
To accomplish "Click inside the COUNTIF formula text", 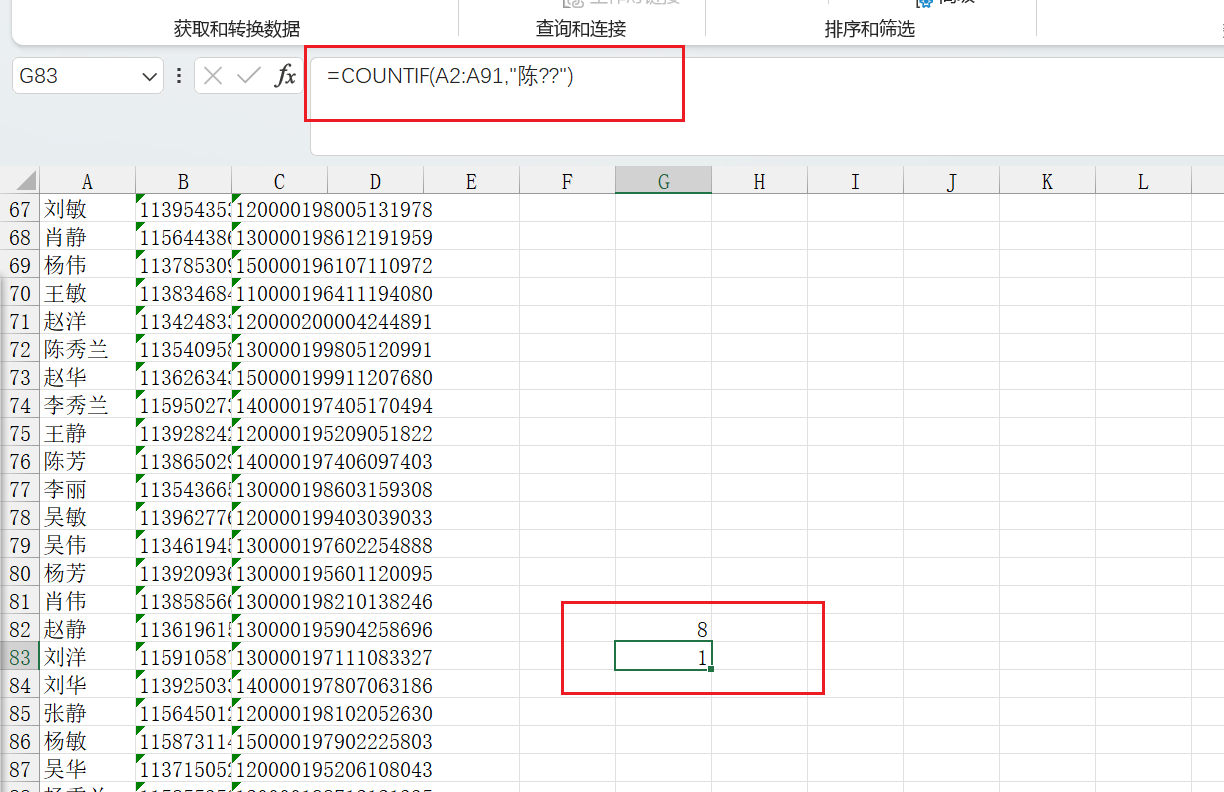I will point(450,77).
